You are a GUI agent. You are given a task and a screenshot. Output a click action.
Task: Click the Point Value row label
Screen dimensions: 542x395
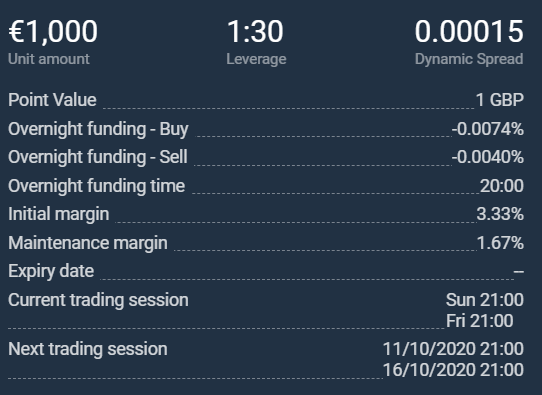(52, 100)
